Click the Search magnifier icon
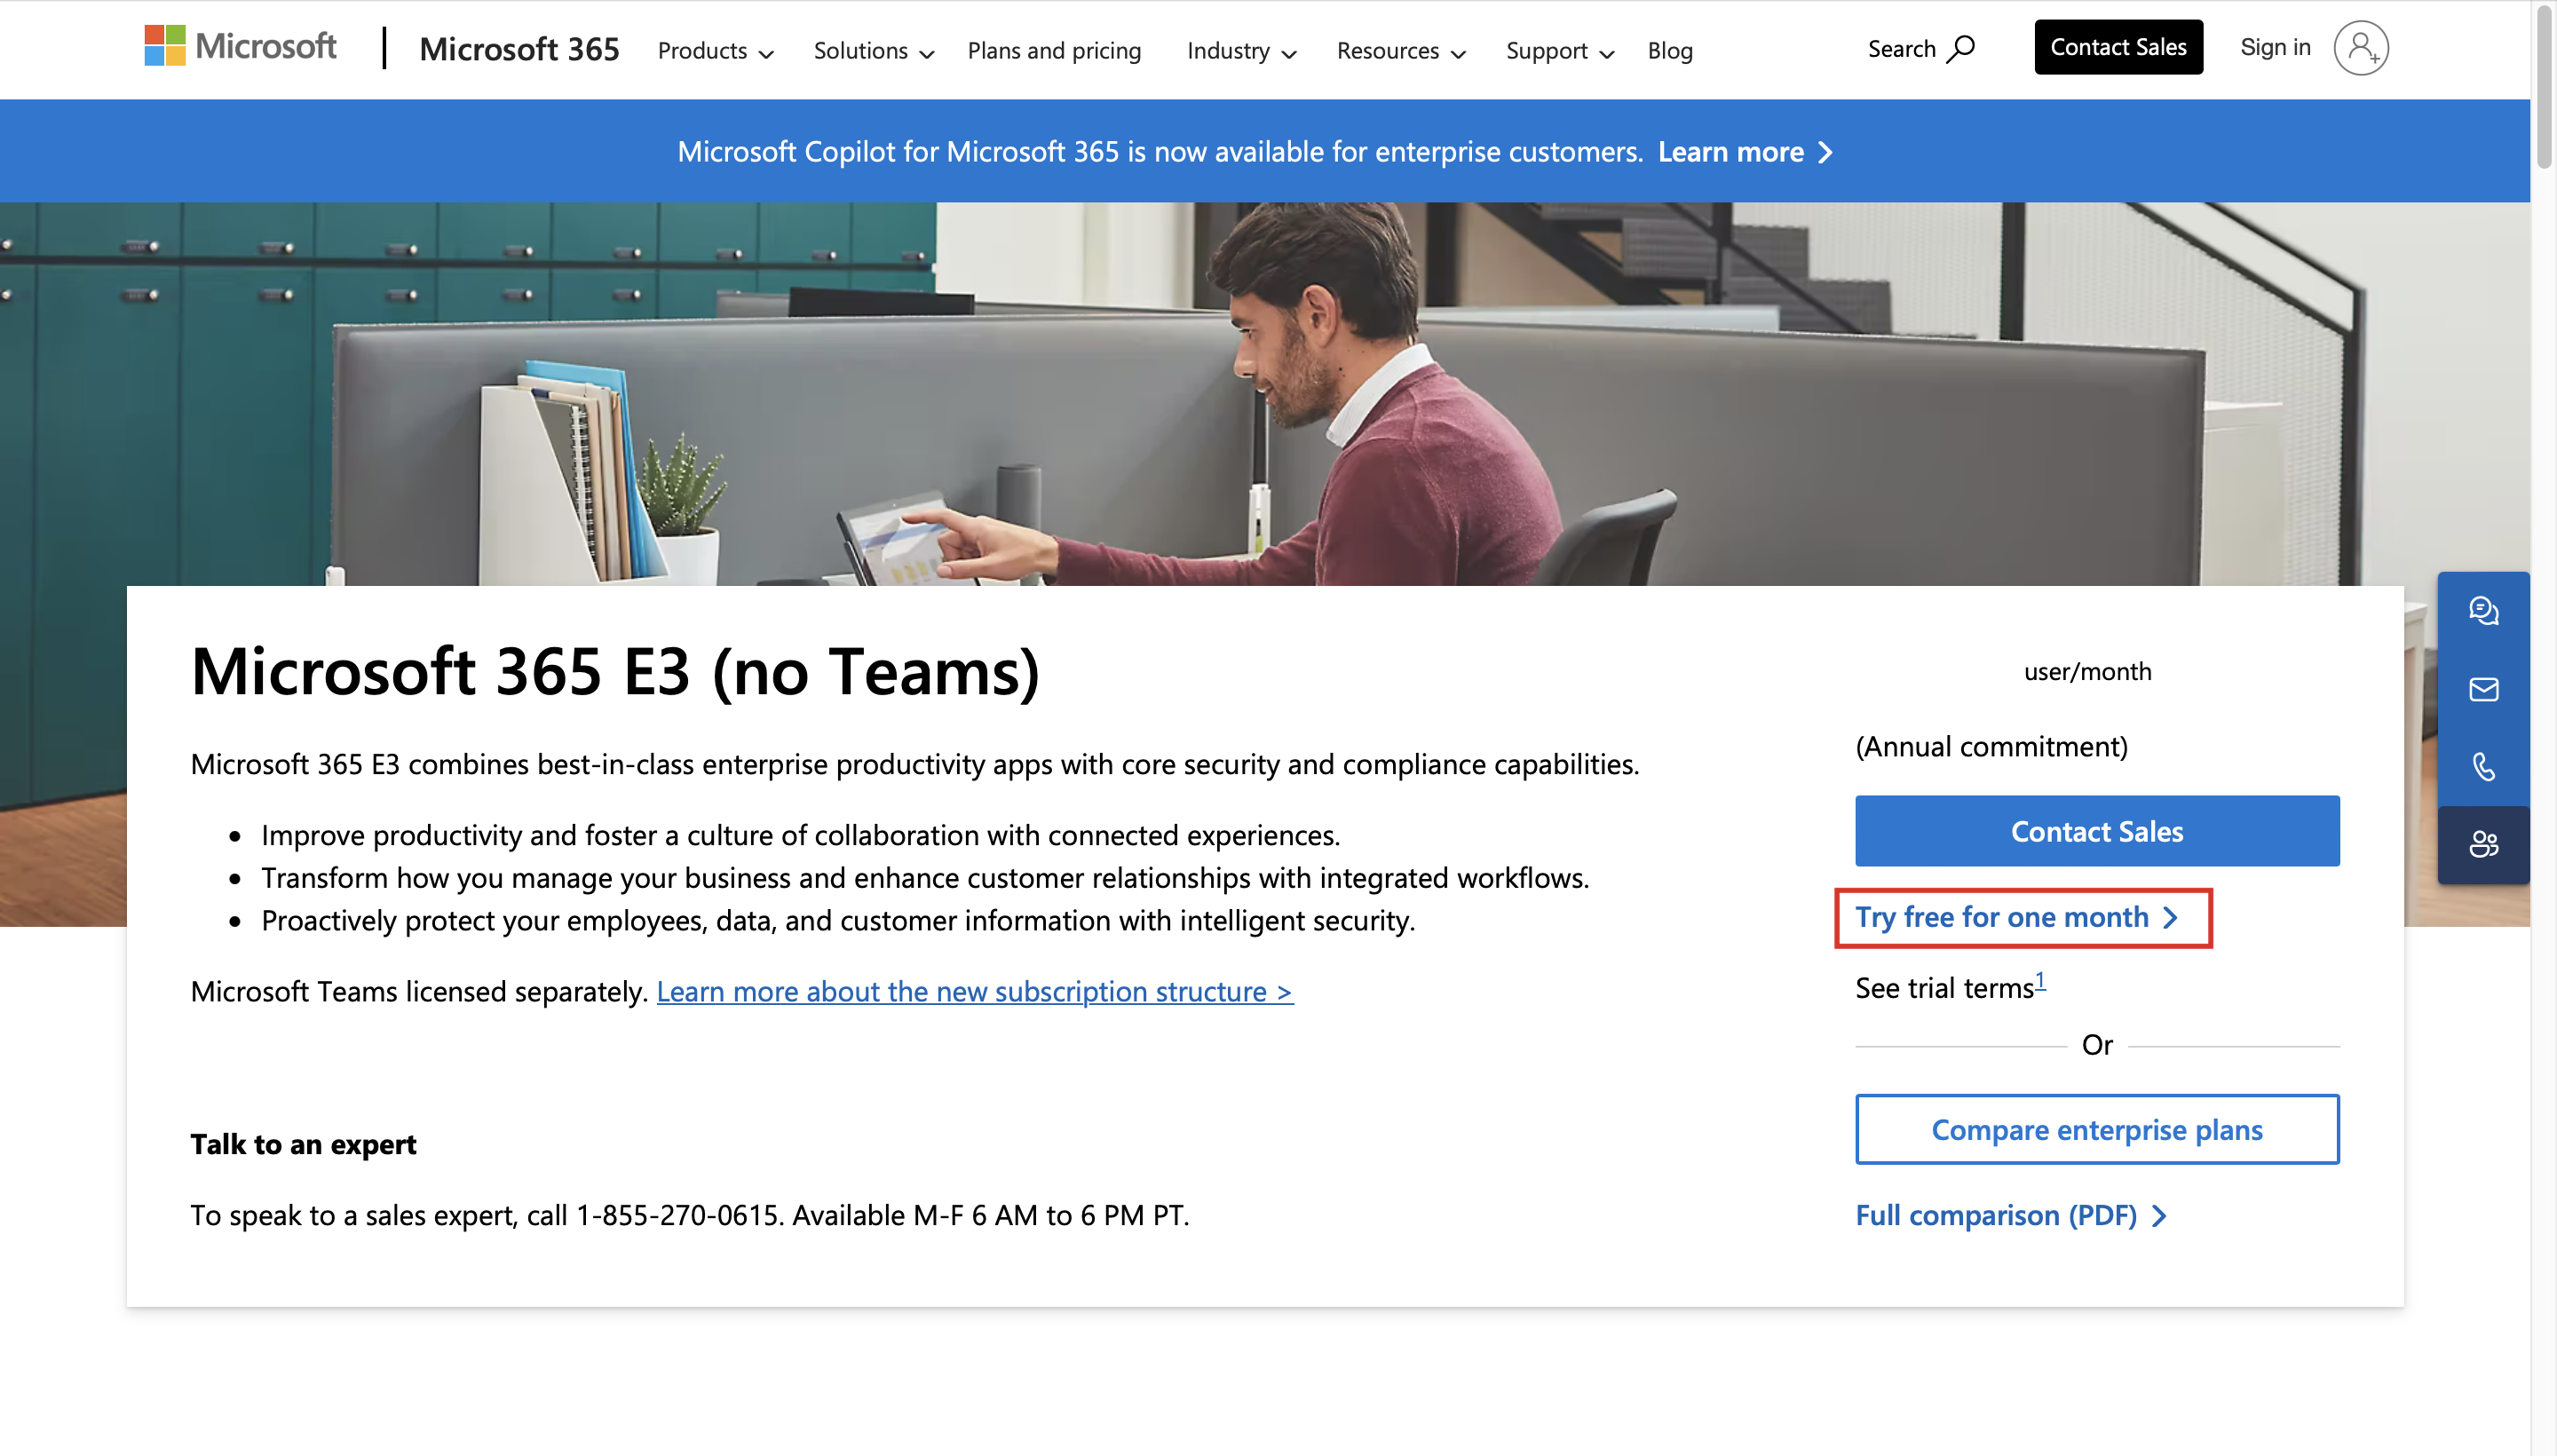2557x1456 pixels. coord(1961,48)
